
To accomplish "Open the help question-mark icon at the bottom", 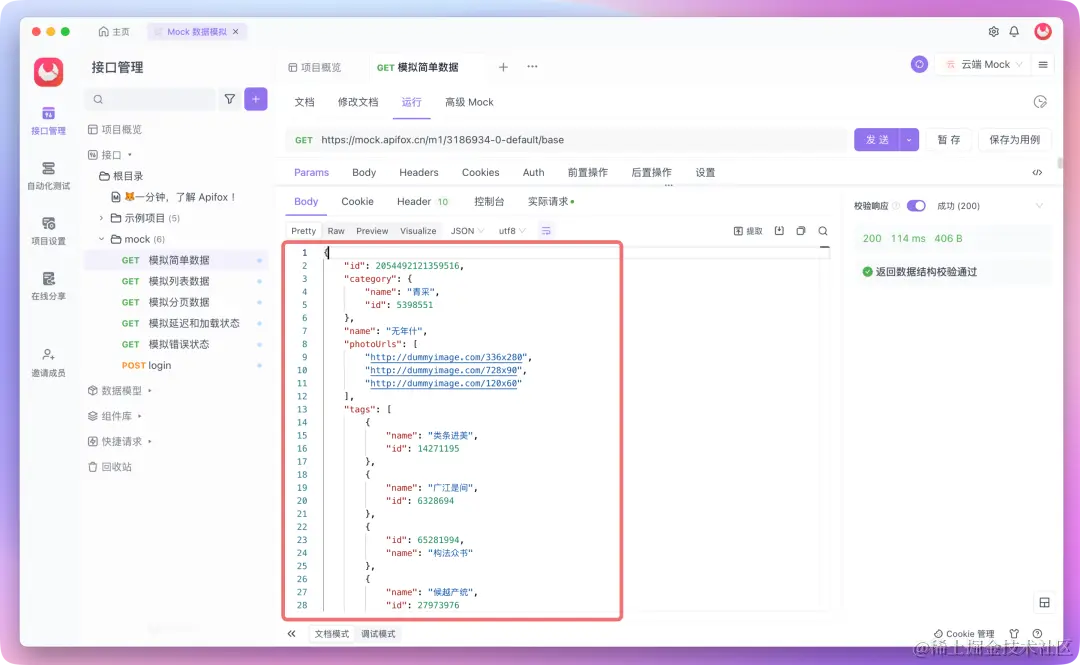I will tap(1037, 633).
